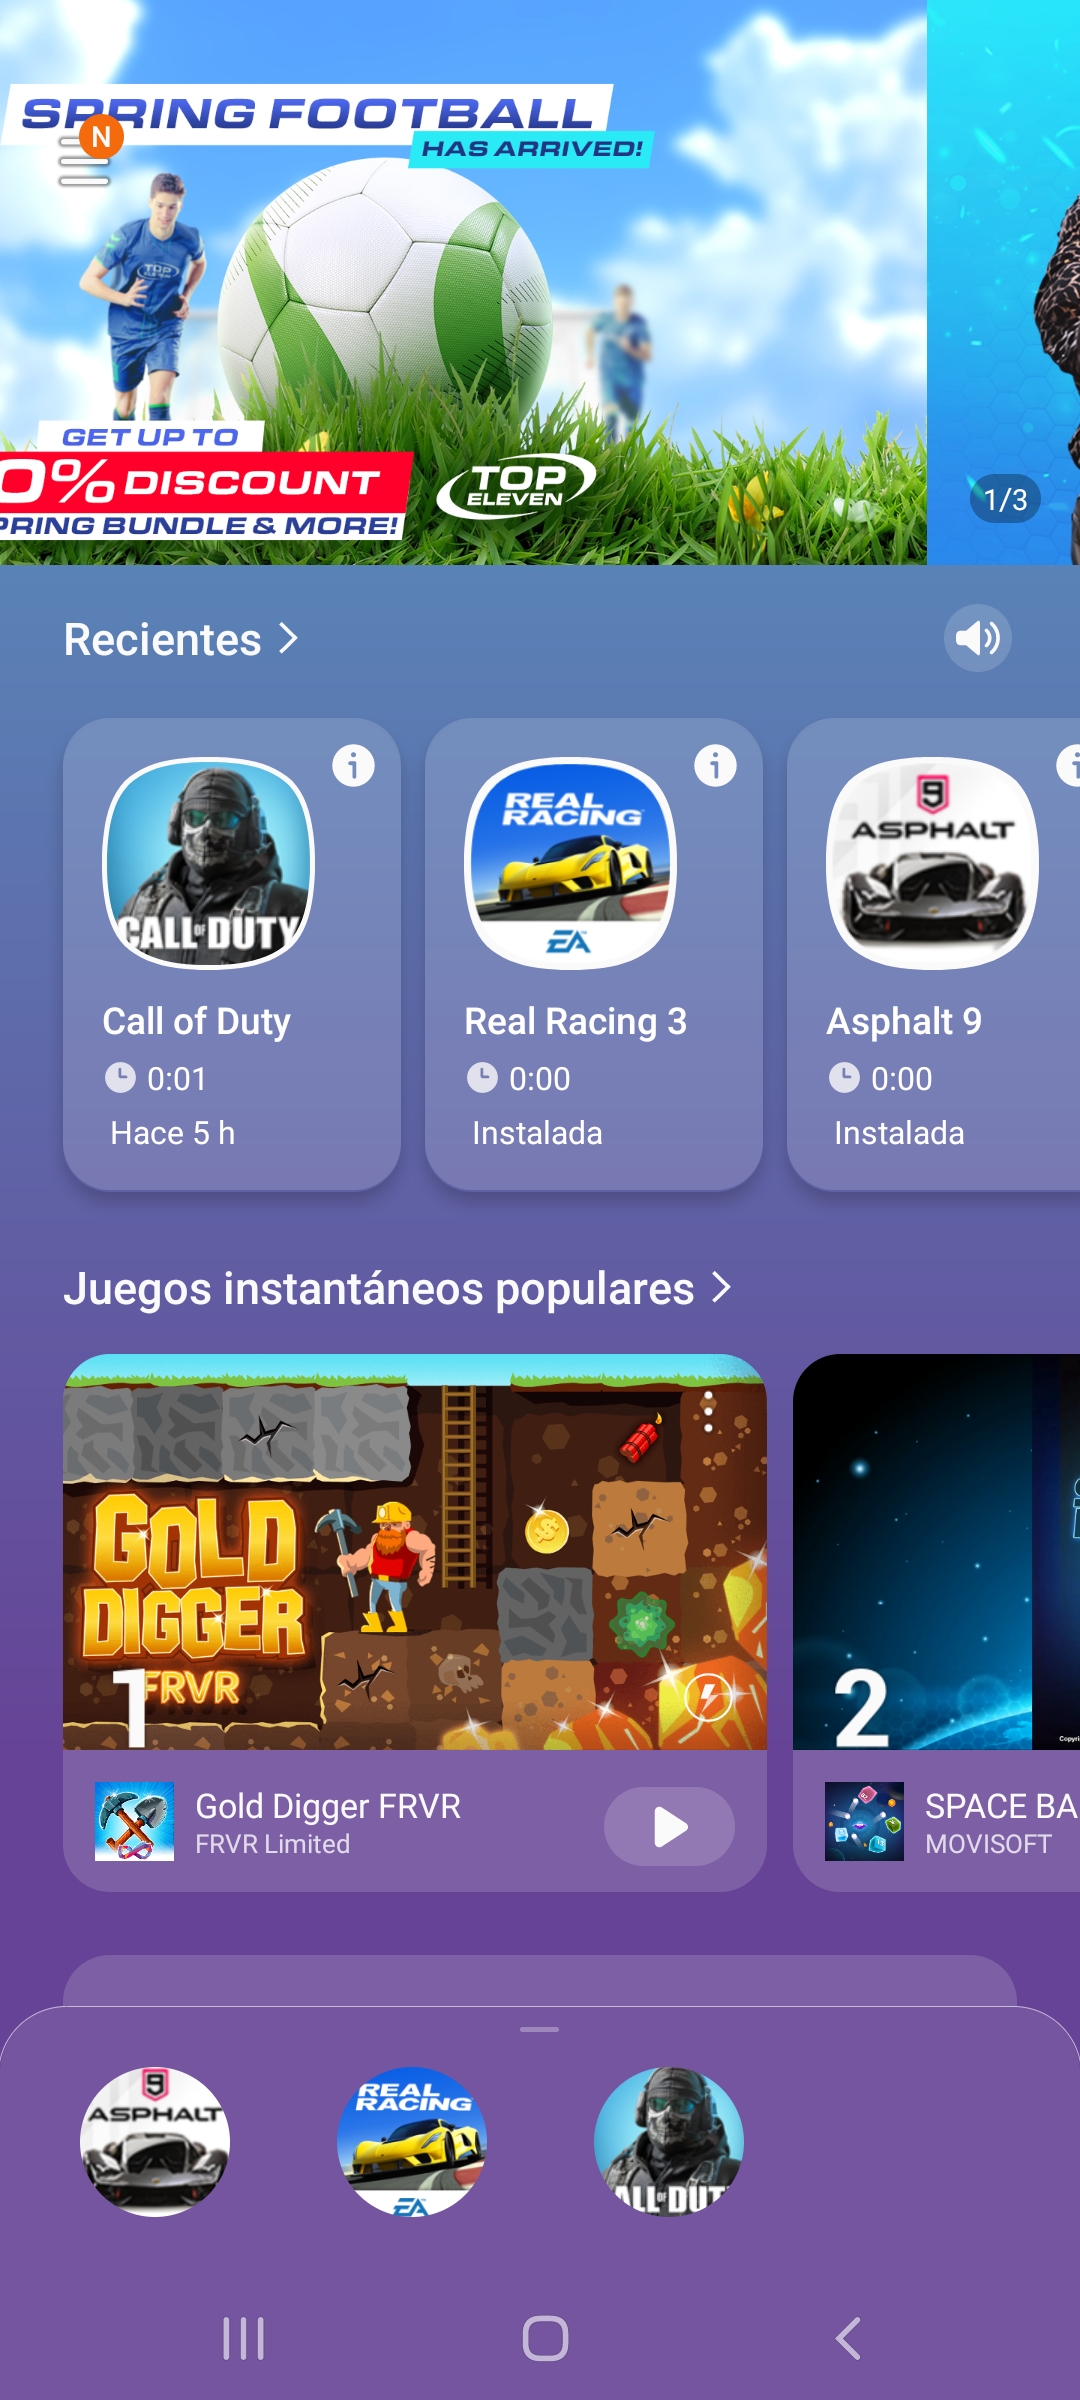
Task: Open the Gold Digger FRVR preview image
Action: (x=415, y=1552)
